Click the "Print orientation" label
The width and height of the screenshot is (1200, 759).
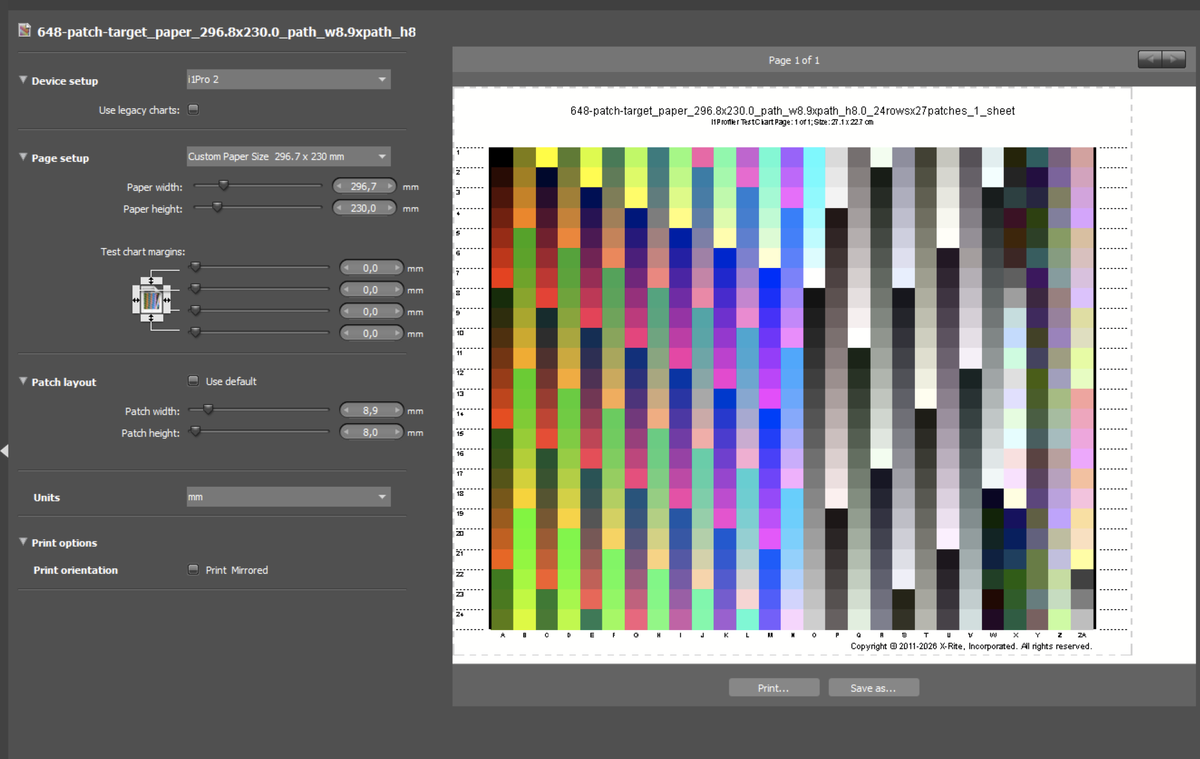pos(75,570)
